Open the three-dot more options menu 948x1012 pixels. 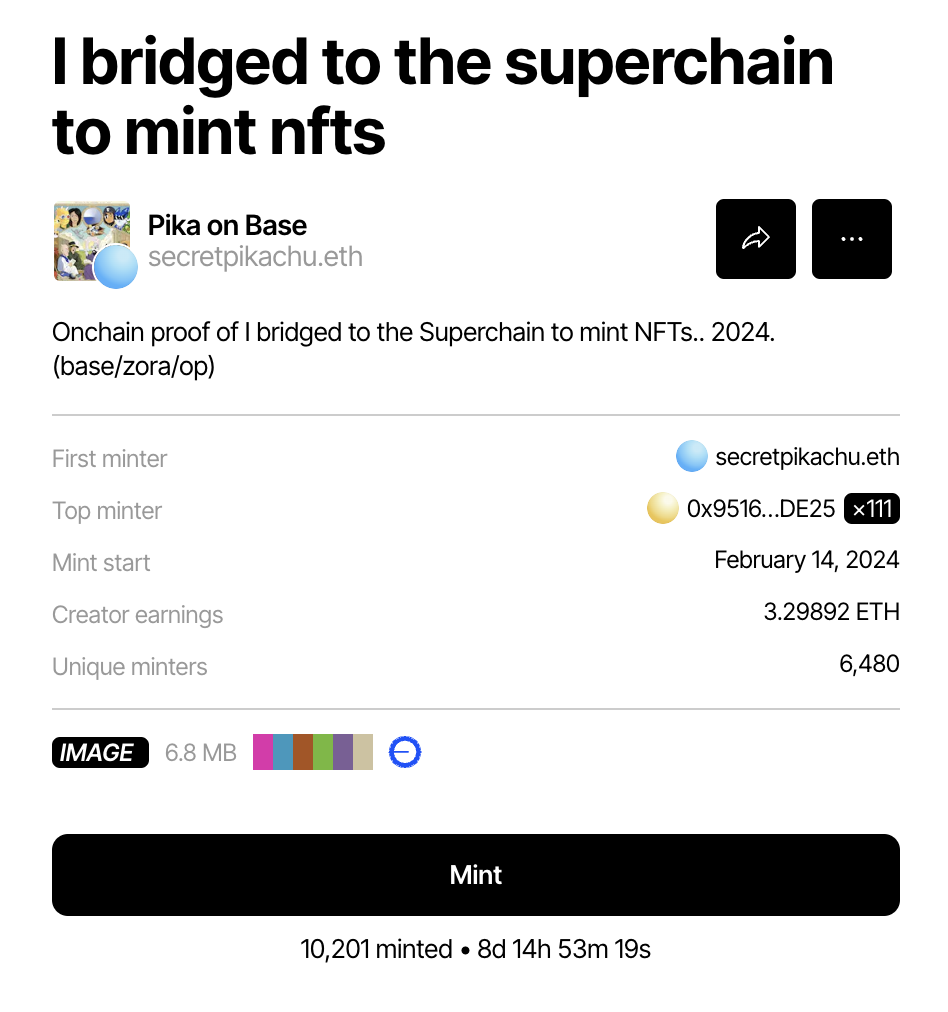tap(851, 239)
